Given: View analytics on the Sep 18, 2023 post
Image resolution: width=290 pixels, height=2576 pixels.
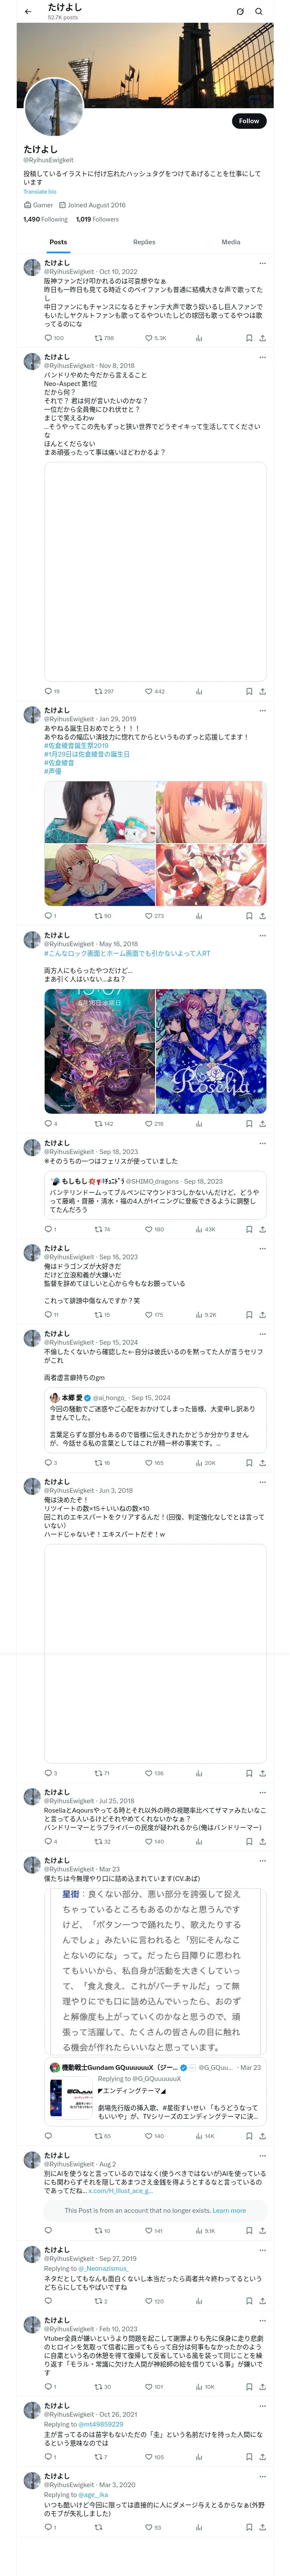Looking at the screenshot, I should pyautogui.click(x=198, y=1229).
